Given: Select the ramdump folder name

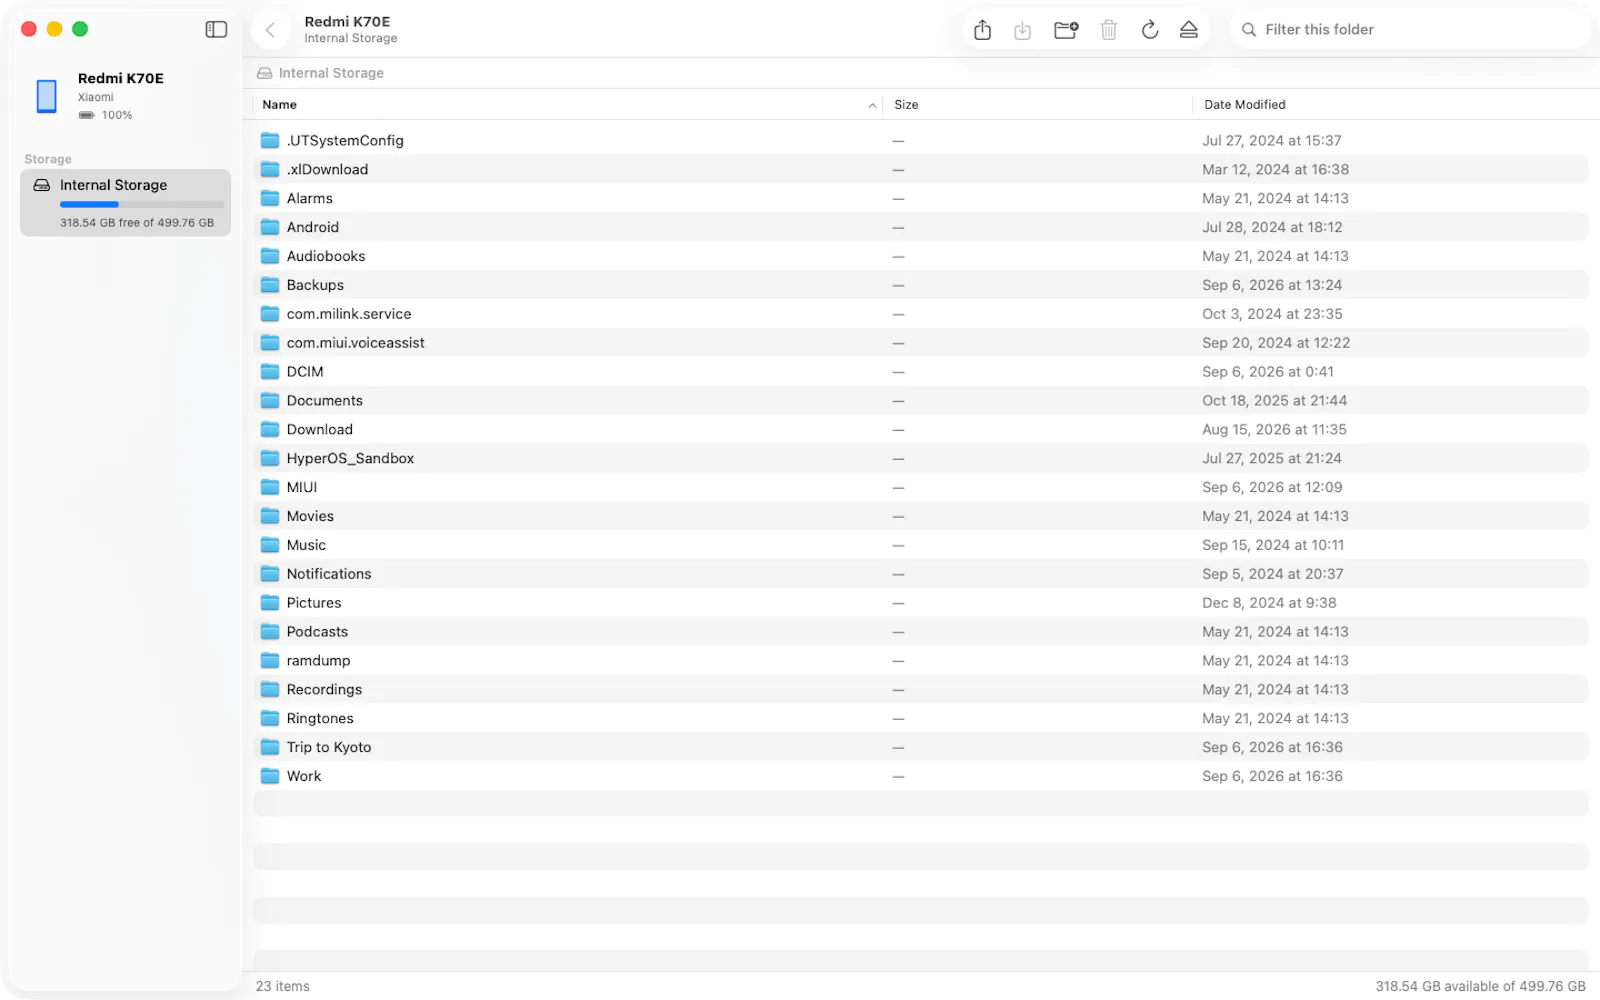Looking at the screenshot, I should tap(318, 661).
